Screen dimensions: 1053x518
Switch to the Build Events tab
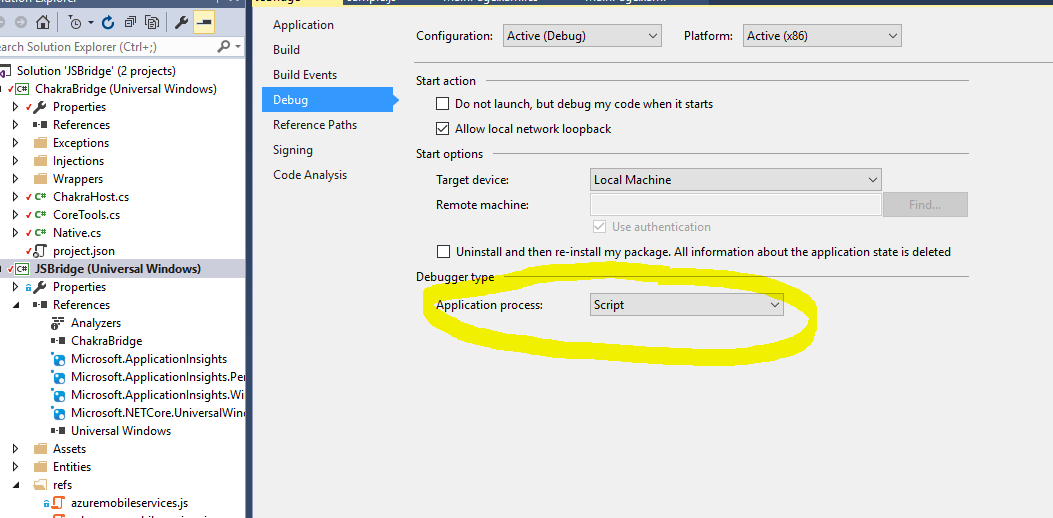click(305, 75)
